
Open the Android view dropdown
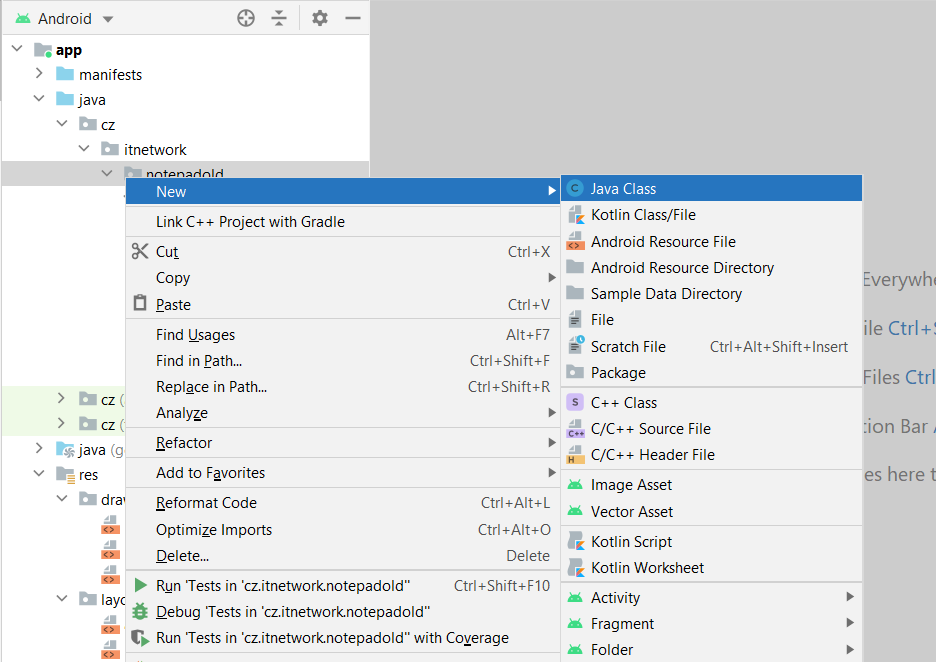click(x=75, y=19)
